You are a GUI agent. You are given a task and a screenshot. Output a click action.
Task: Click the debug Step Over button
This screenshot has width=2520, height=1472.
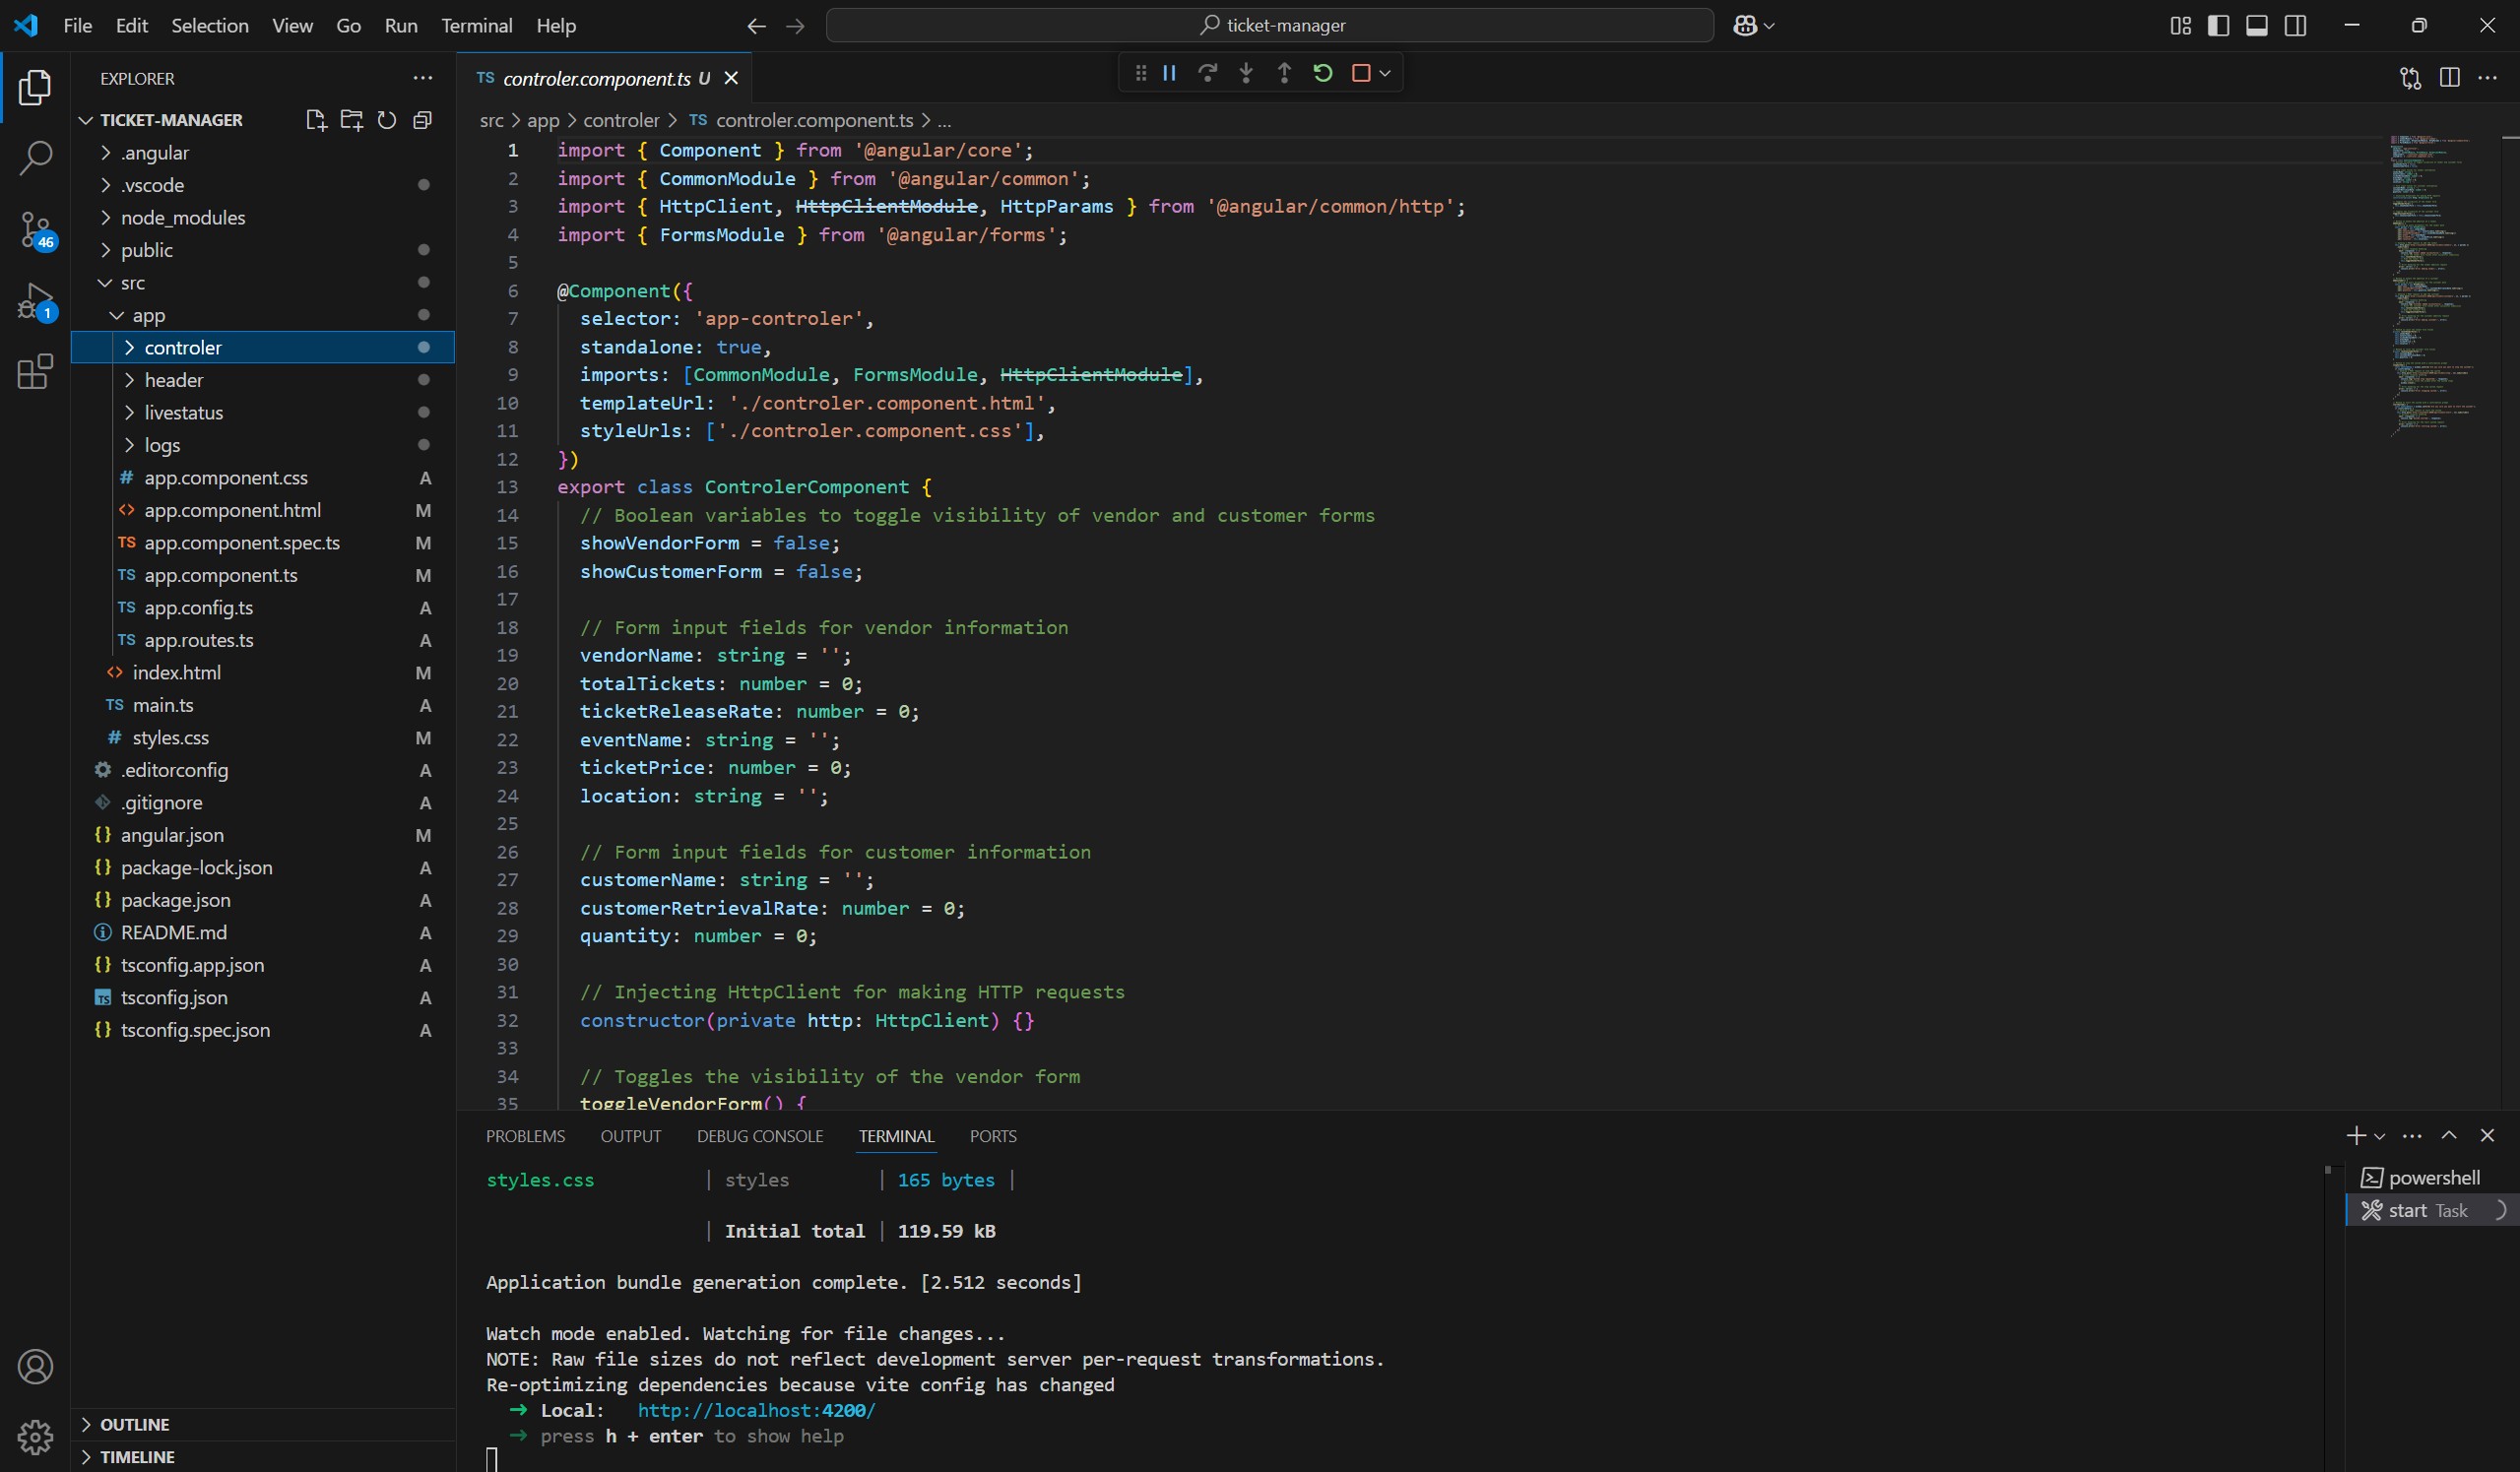click(x=1208, y=73)
